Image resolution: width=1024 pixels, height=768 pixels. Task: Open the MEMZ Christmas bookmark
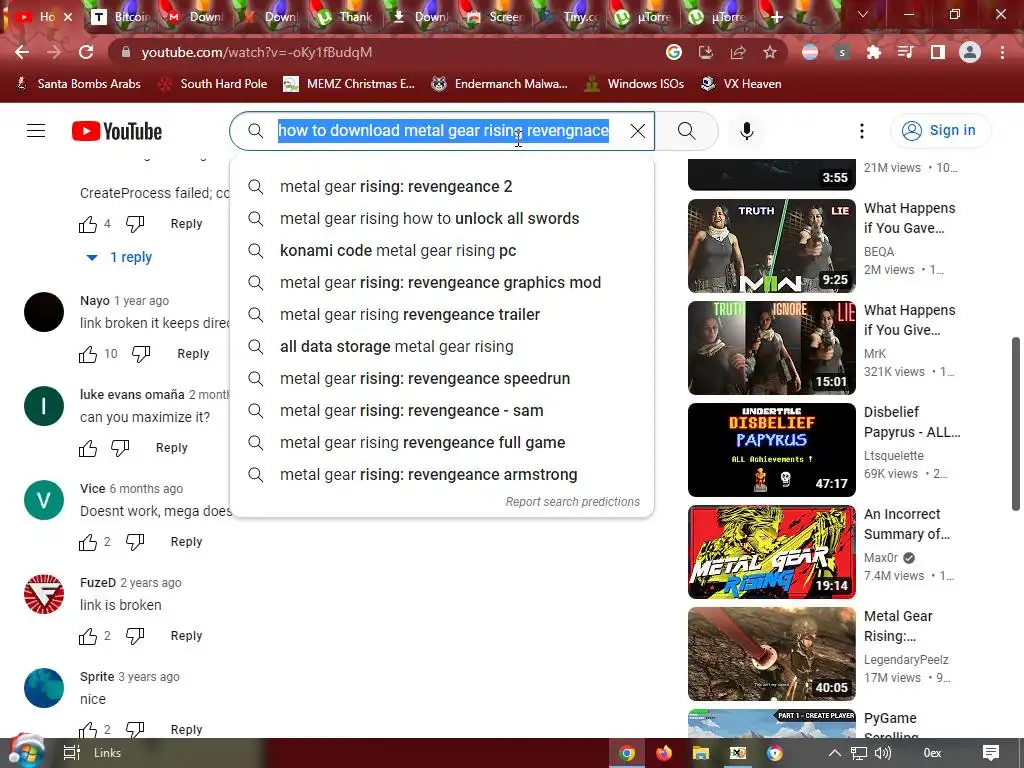[x=349, y=84]
